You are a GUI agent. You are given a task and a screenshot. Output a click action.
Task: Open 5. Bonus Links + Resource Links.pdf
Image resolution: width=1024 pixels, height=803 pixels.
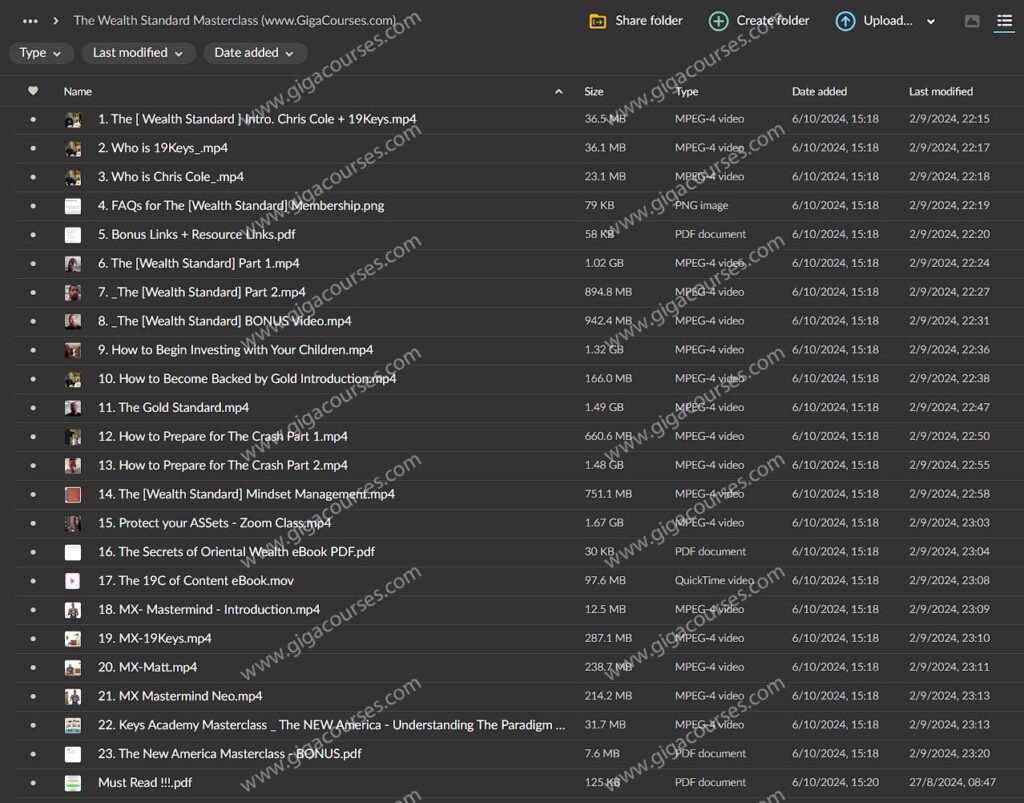pos(196,235)
